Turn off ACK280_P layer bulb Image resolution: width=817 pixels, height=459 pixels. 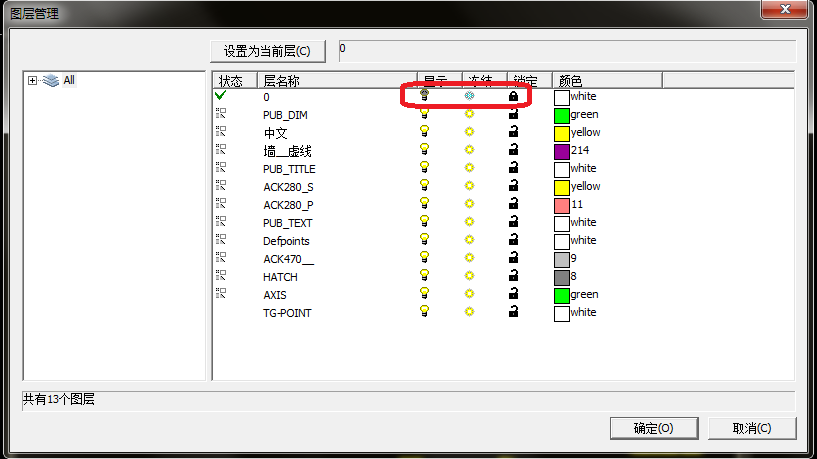pyautogui.click(x=425, y=203)
